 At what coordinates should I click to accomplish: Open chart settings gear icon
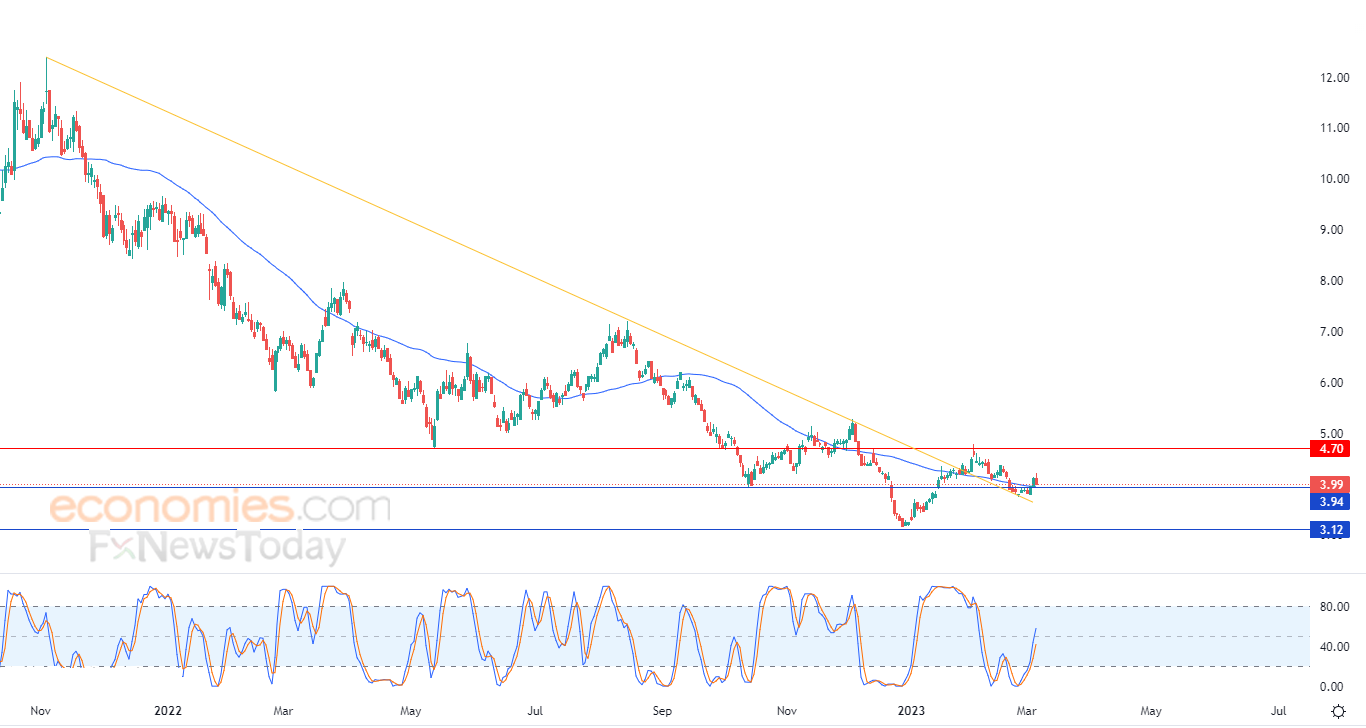[x=1338, y=711]
